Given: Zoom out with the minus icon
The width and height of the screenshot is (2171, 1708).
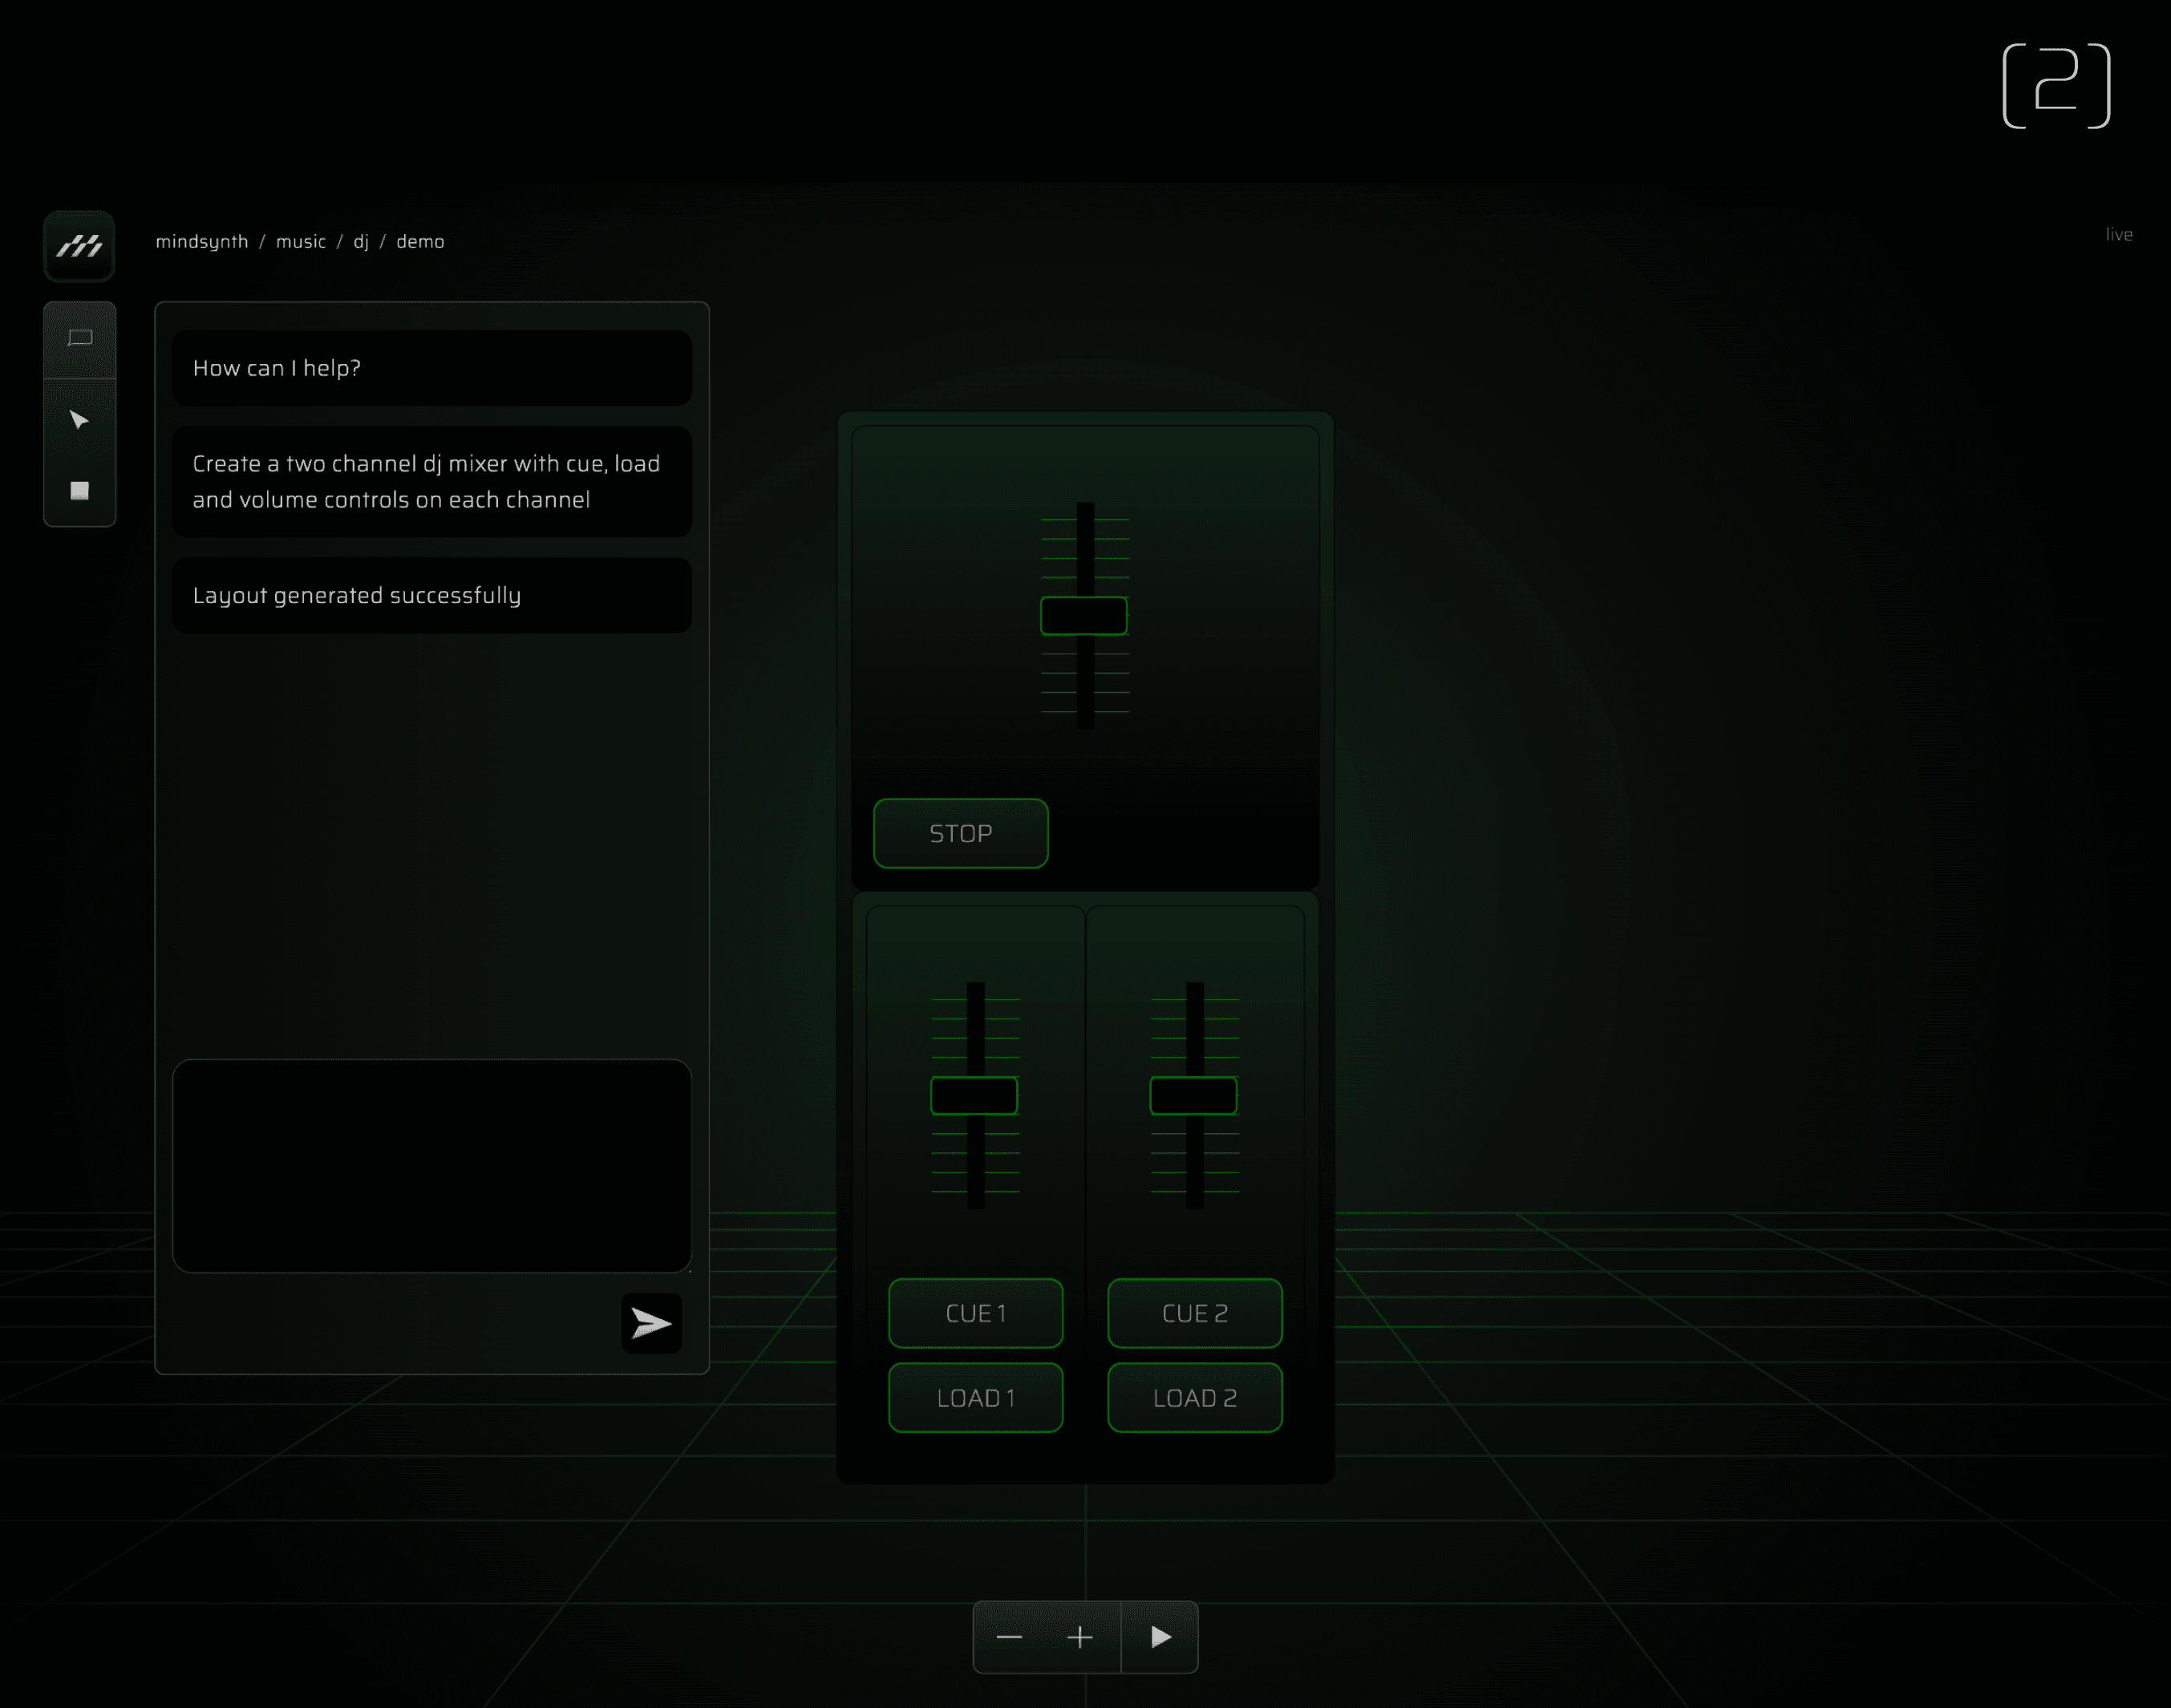Looking at the screenshot, I should (x=1009, y=1637).
